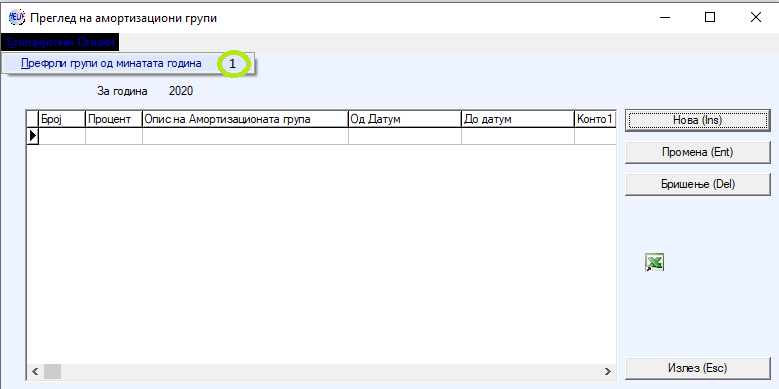Export the table via Excel icon
Screen dimensions: 779x389
click(x=654, y=262)
